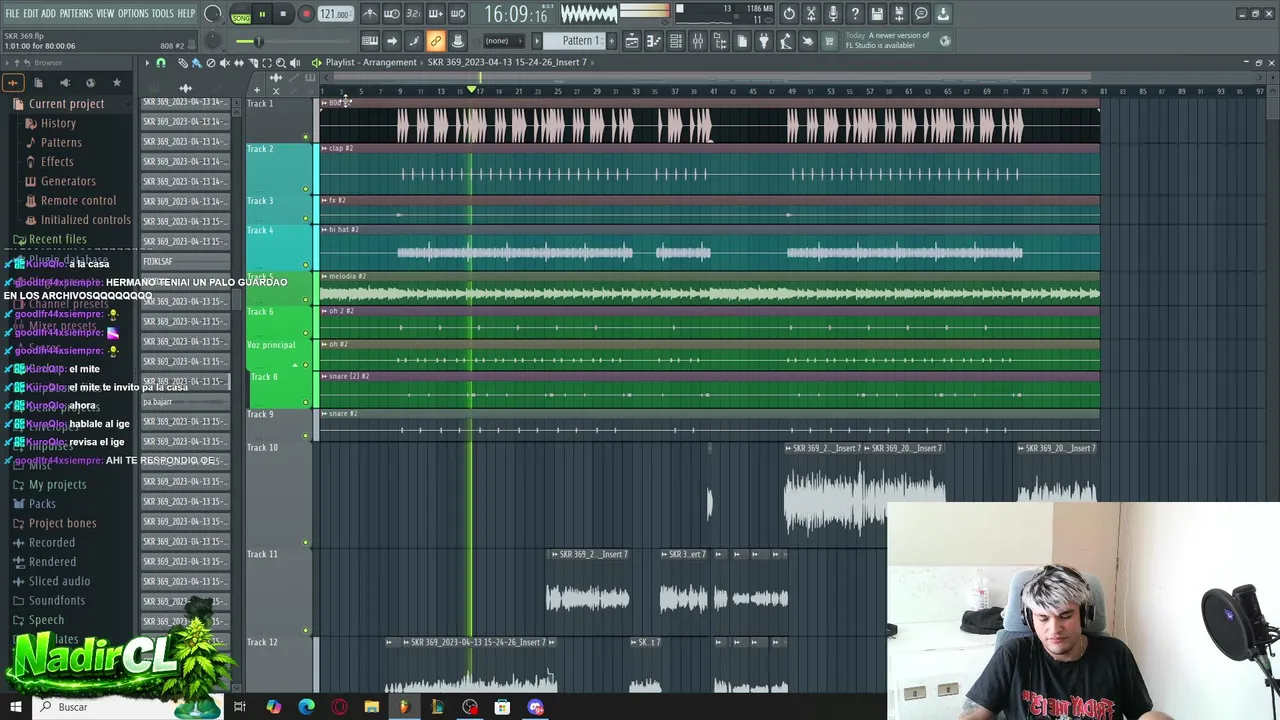Open the question mark help icon
The height and width of the screenshot is (720, 1280).
click(x=855, y=14)
